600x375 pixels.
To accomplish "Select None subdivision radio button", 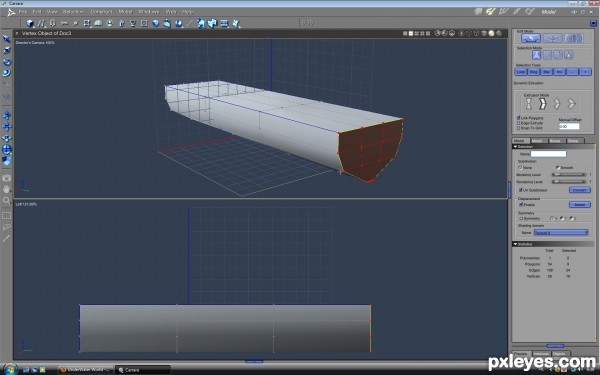I will [x=520, y=168].
